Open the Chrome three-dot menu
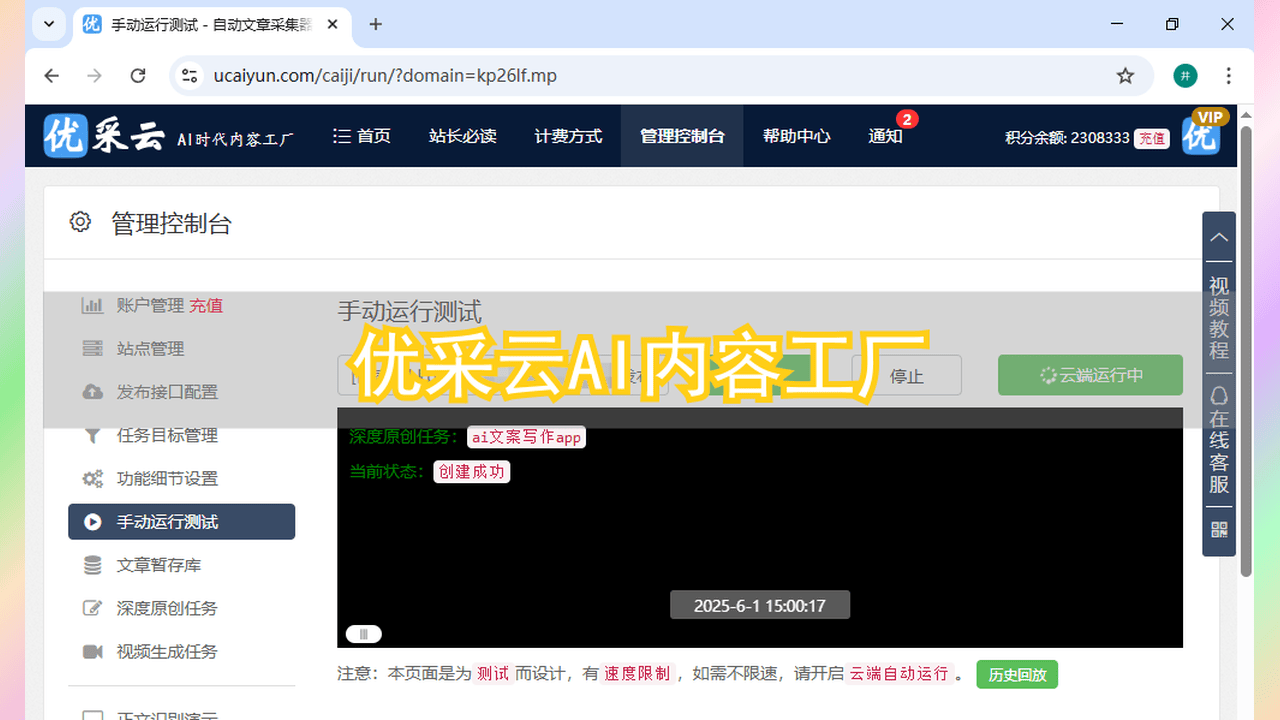The image size is (1280, 720). 1229,76
